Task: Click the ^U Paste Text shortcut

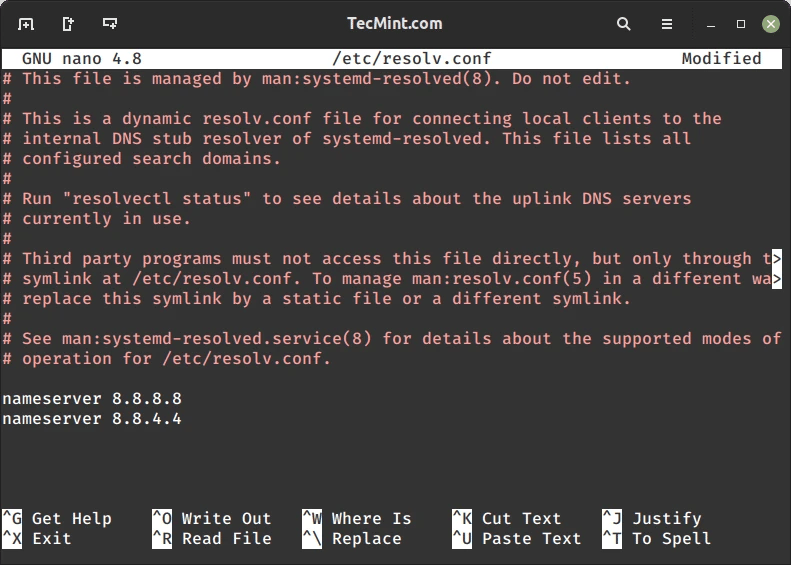Action: coord(516,538)
